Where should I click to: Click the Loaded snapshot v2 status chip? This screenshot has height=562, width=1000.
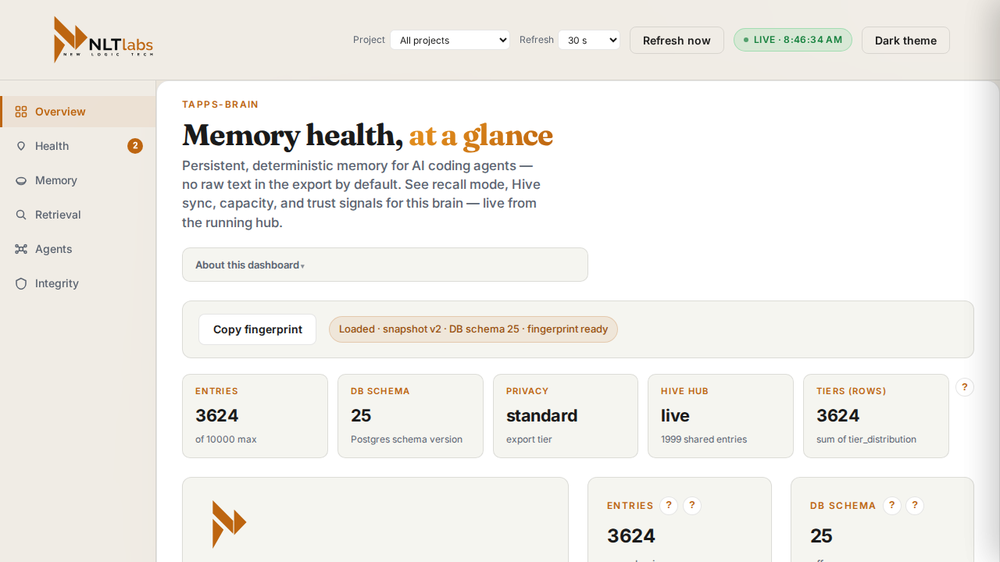click(x=473, y=329)
